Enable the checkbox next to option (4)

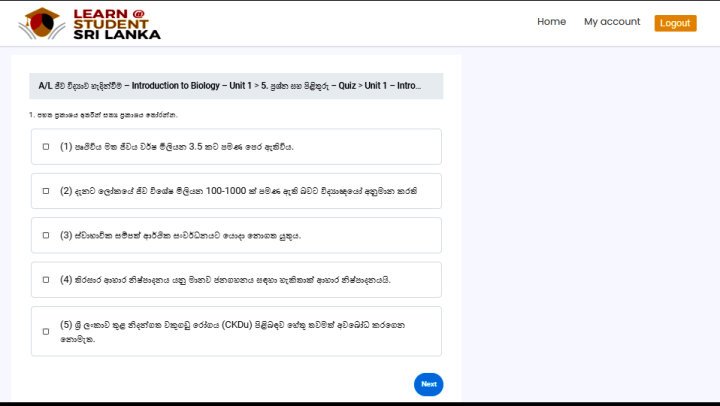point(46,280)
